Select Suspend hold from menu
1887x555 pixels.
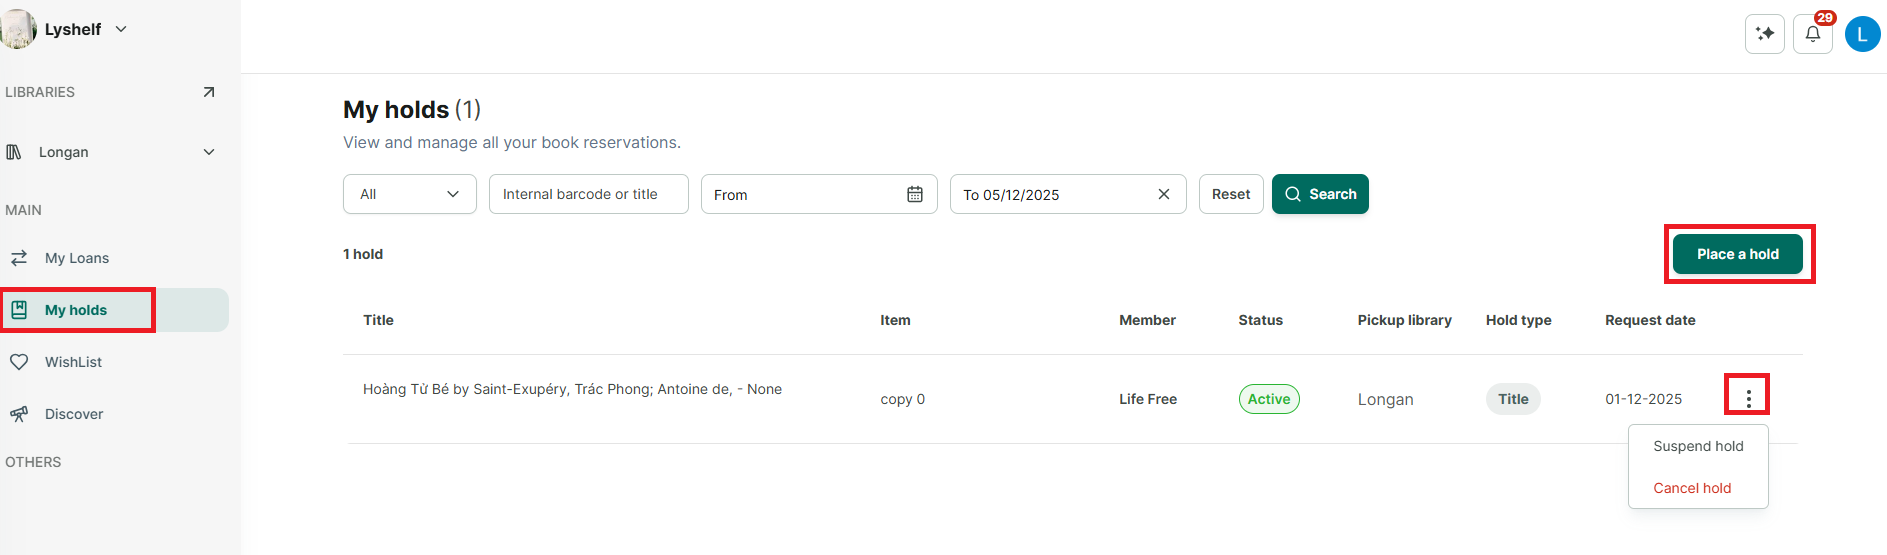coord(1698,446)
